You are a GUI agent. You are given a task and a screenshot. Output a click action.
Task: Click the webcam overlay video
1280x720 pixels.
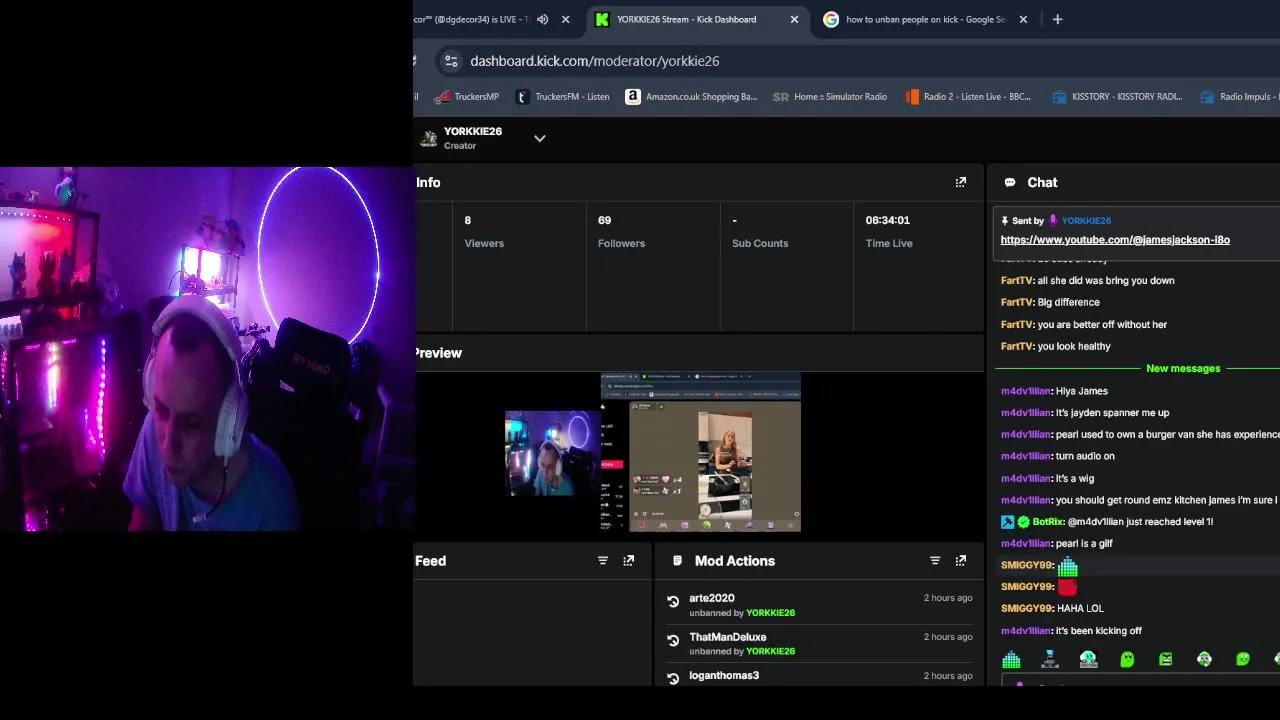[x=207, y=349]
